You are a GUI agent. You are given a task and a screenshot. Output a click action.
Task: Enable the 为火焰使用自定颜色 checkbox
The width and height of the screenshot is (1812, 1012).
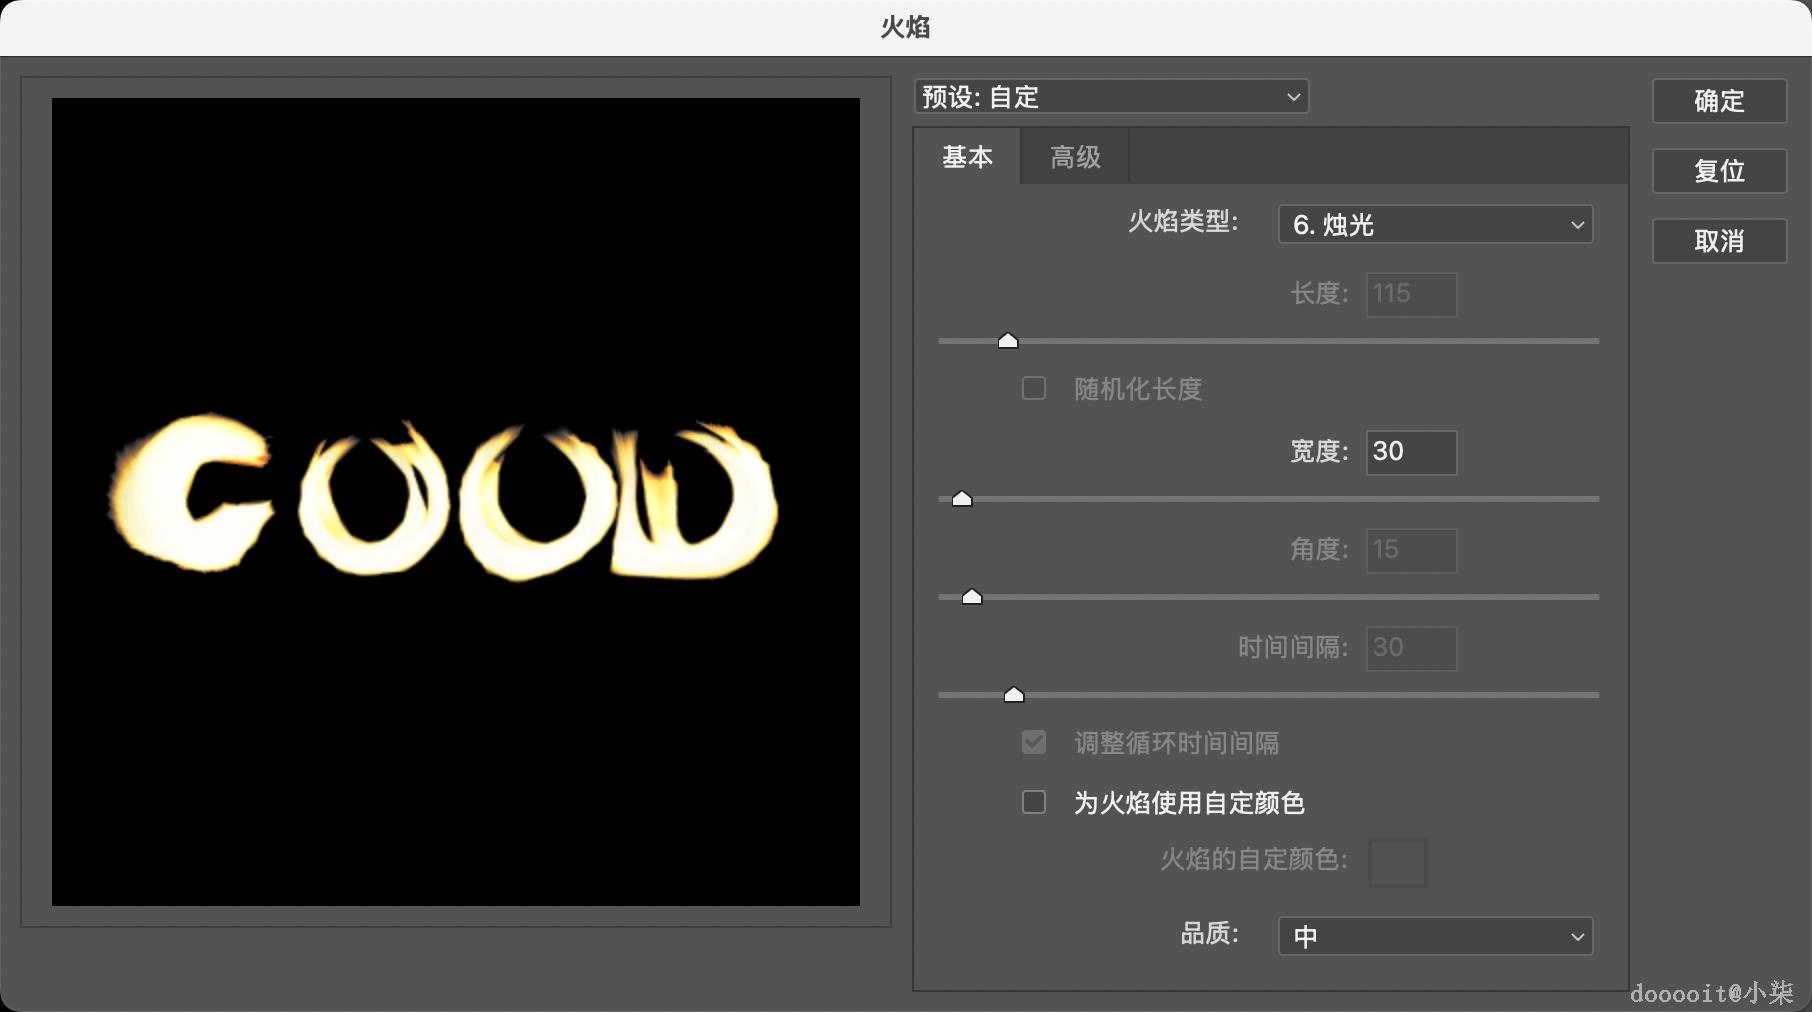[1033, 802]
